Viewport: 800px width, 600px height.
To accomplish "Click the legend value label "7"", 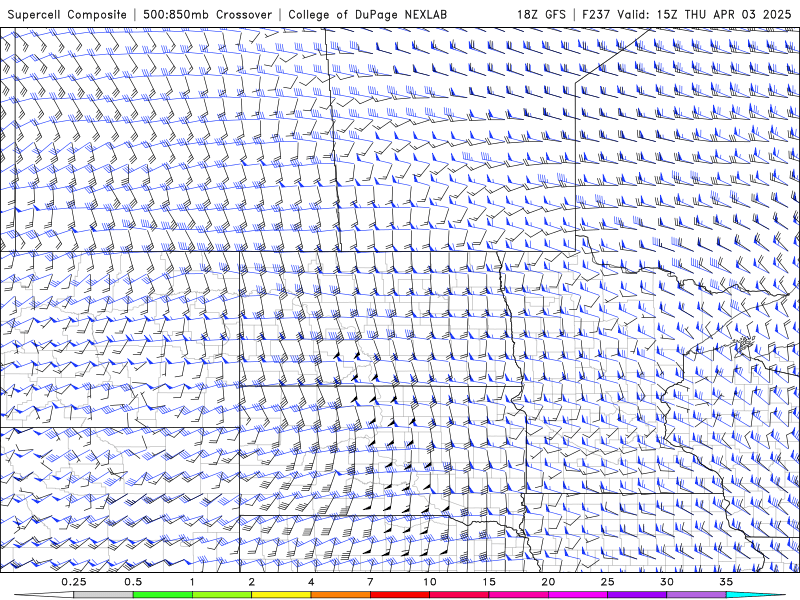I will (x=370, y=582).
